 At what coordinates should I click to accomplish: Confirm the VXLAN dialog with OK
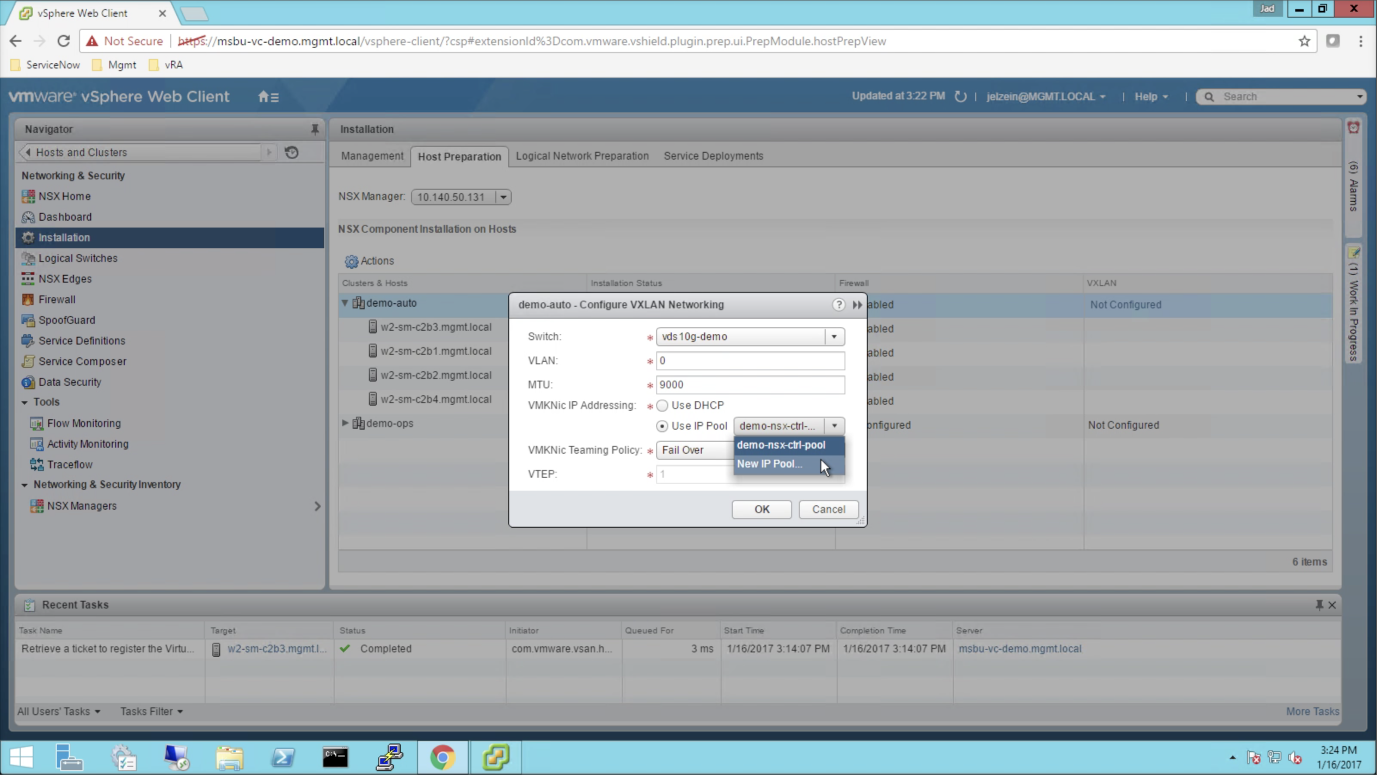762,510
